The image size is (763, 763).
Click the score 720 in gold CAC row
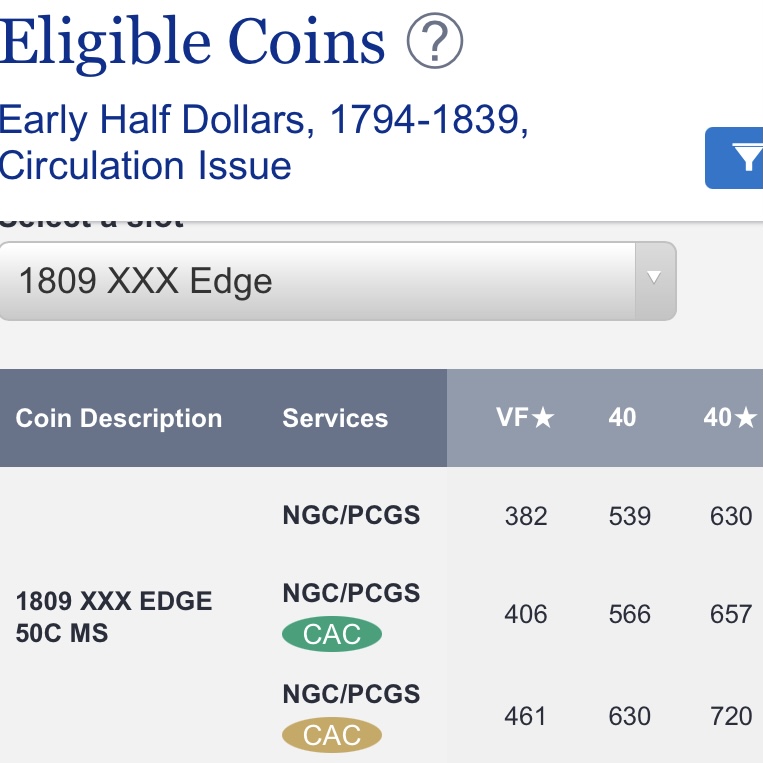(731, 716)
